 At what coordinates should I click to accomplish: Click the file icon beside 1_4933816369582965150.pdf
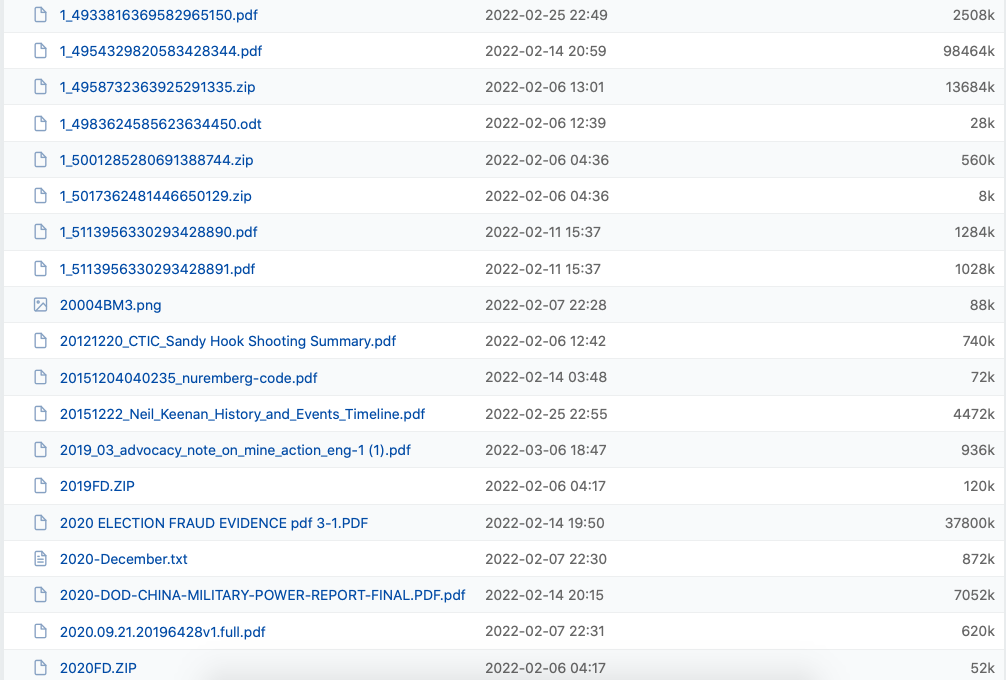click(40, 15)
